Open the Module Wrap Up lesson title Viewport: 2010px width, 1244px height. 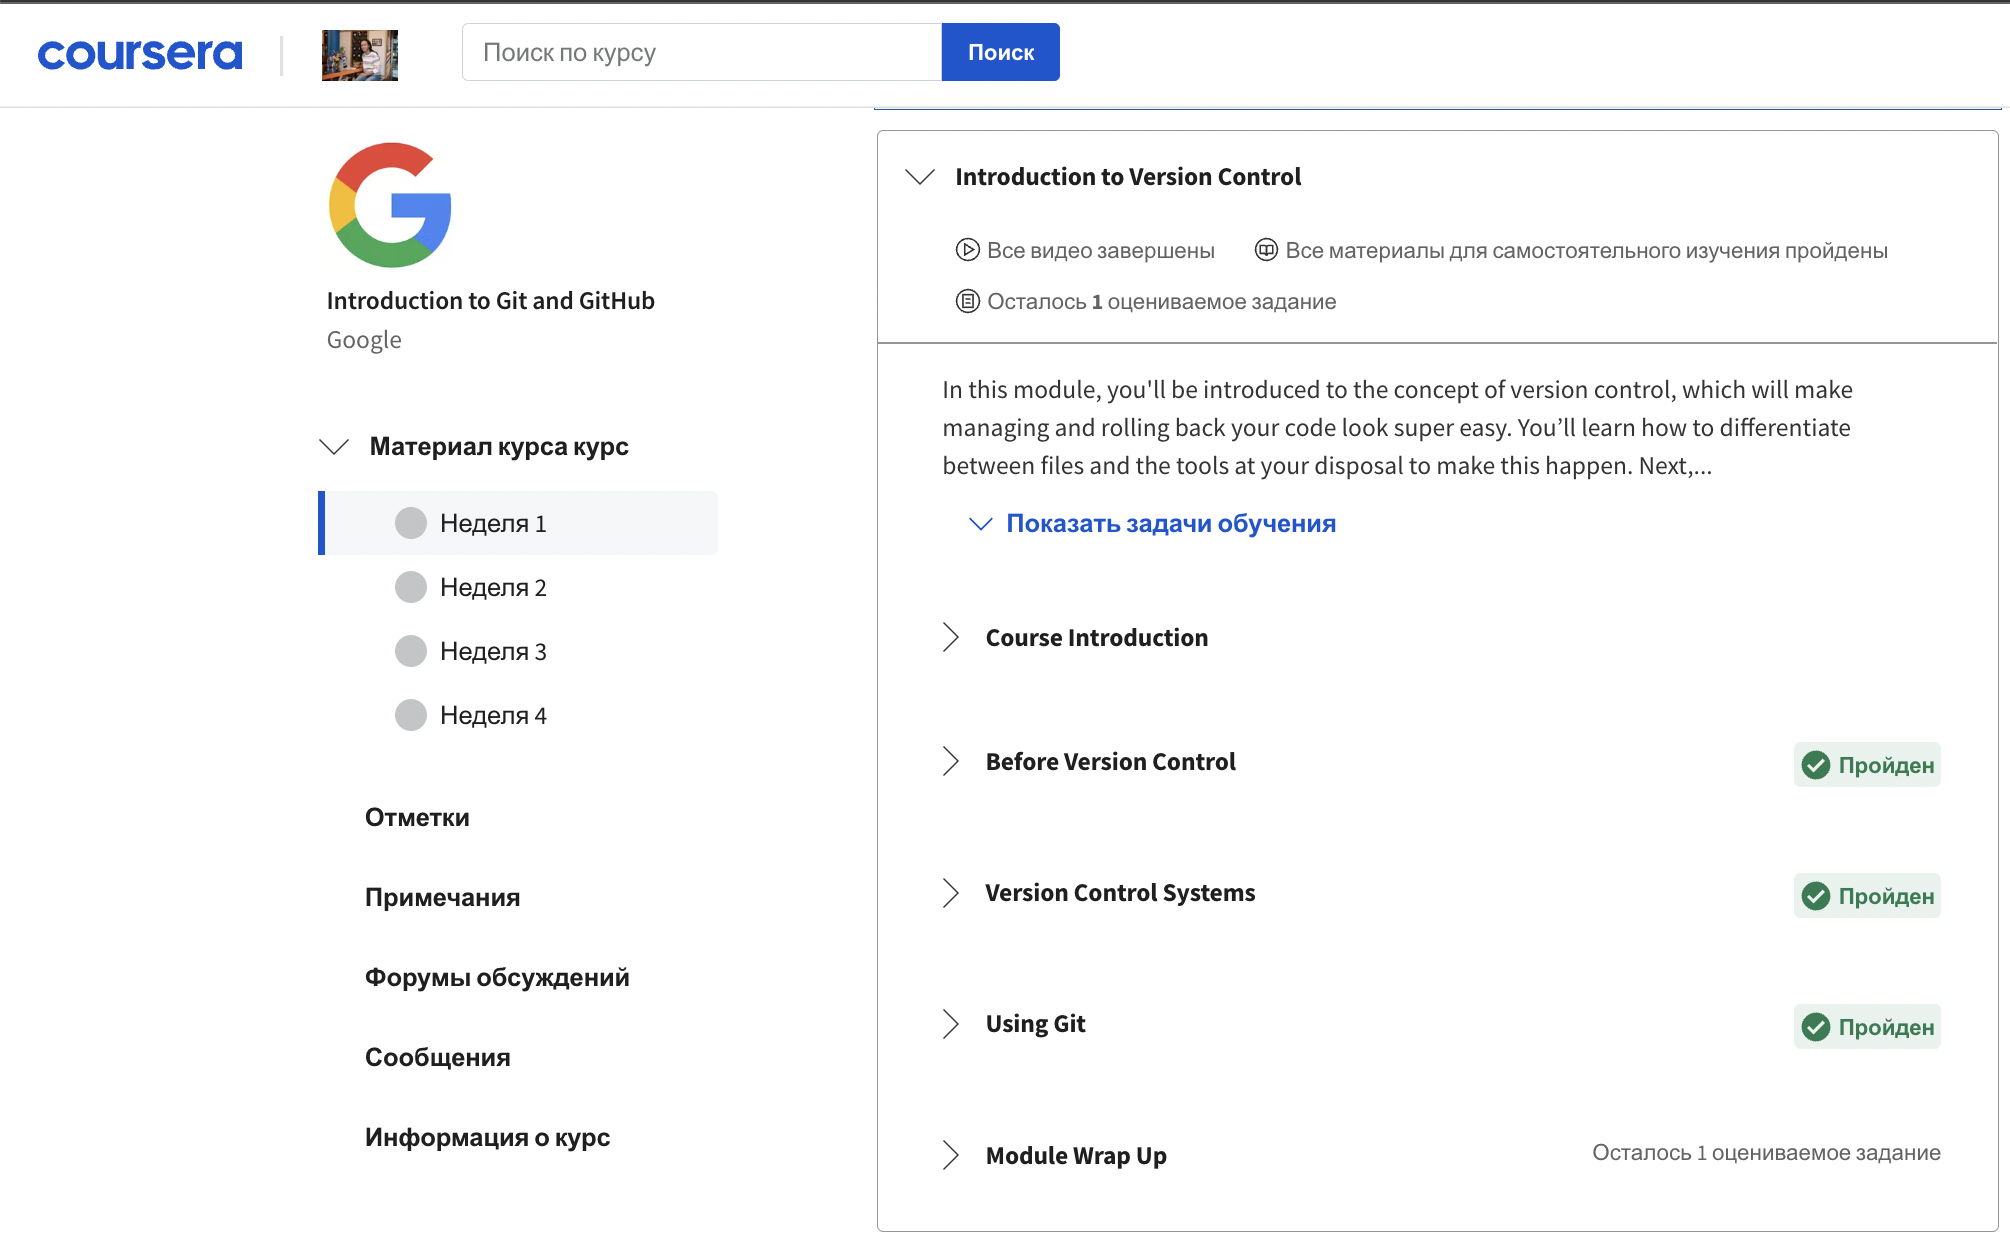(1076, 1155)
